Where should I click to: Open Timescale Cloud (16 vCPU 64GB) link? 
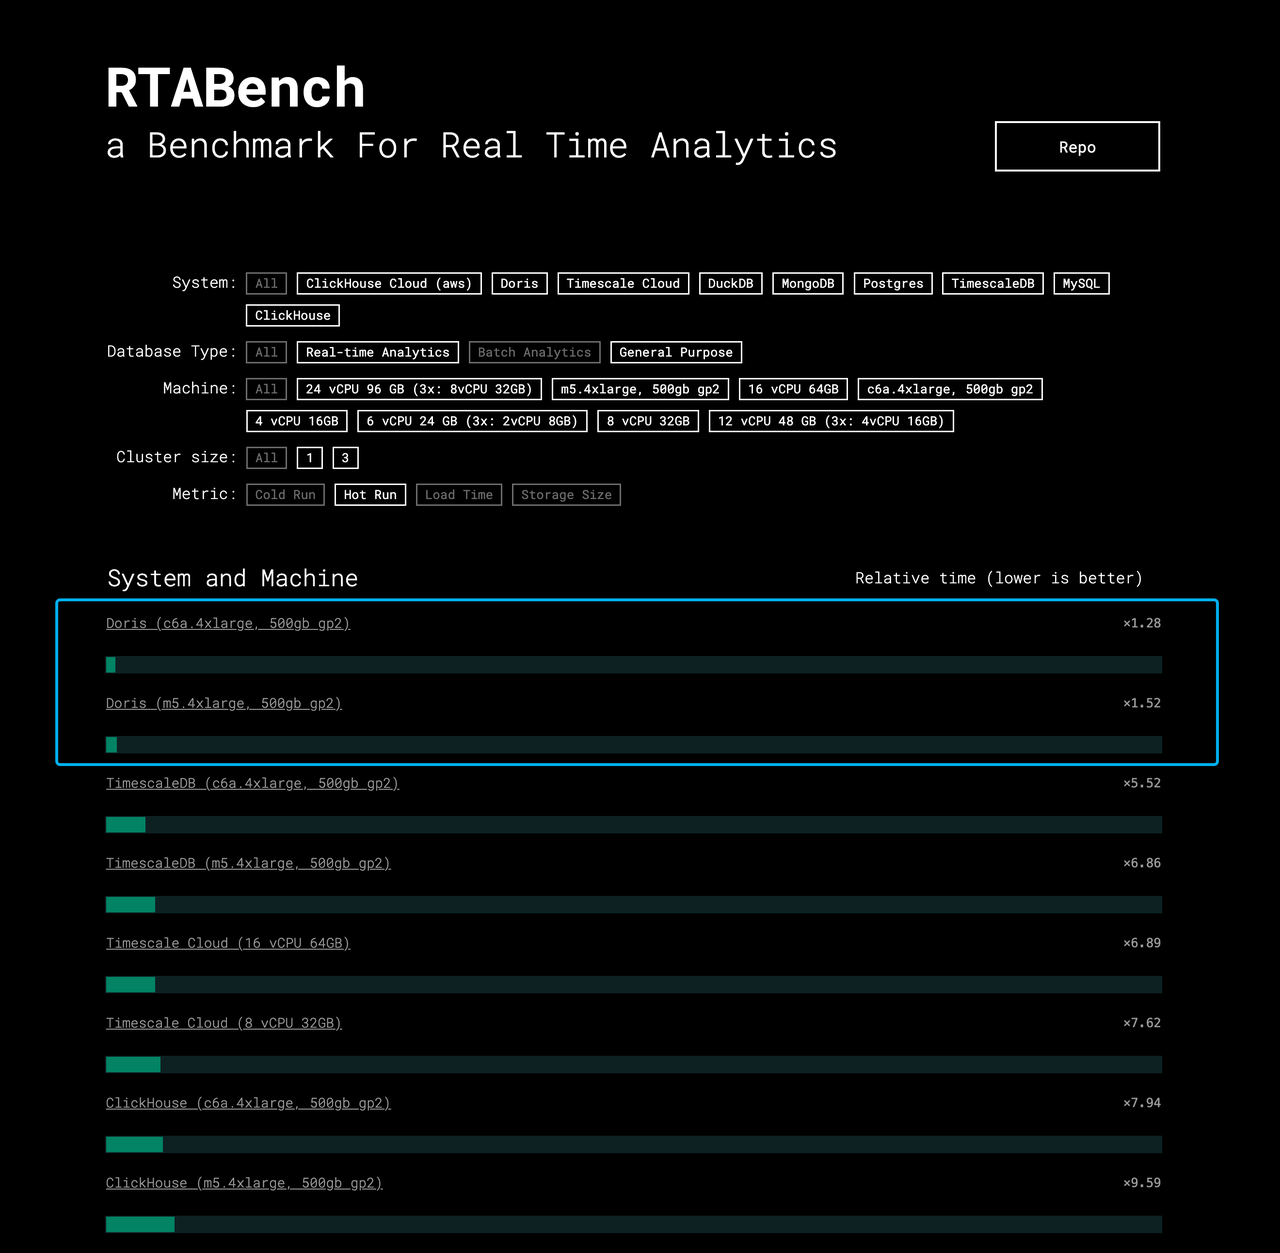(x=228, y=943)
